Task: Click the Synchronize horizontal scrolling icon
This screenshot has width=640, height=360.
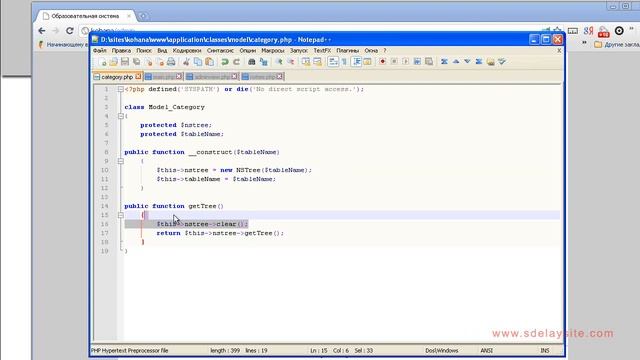Action: click(x=317, y=62)
